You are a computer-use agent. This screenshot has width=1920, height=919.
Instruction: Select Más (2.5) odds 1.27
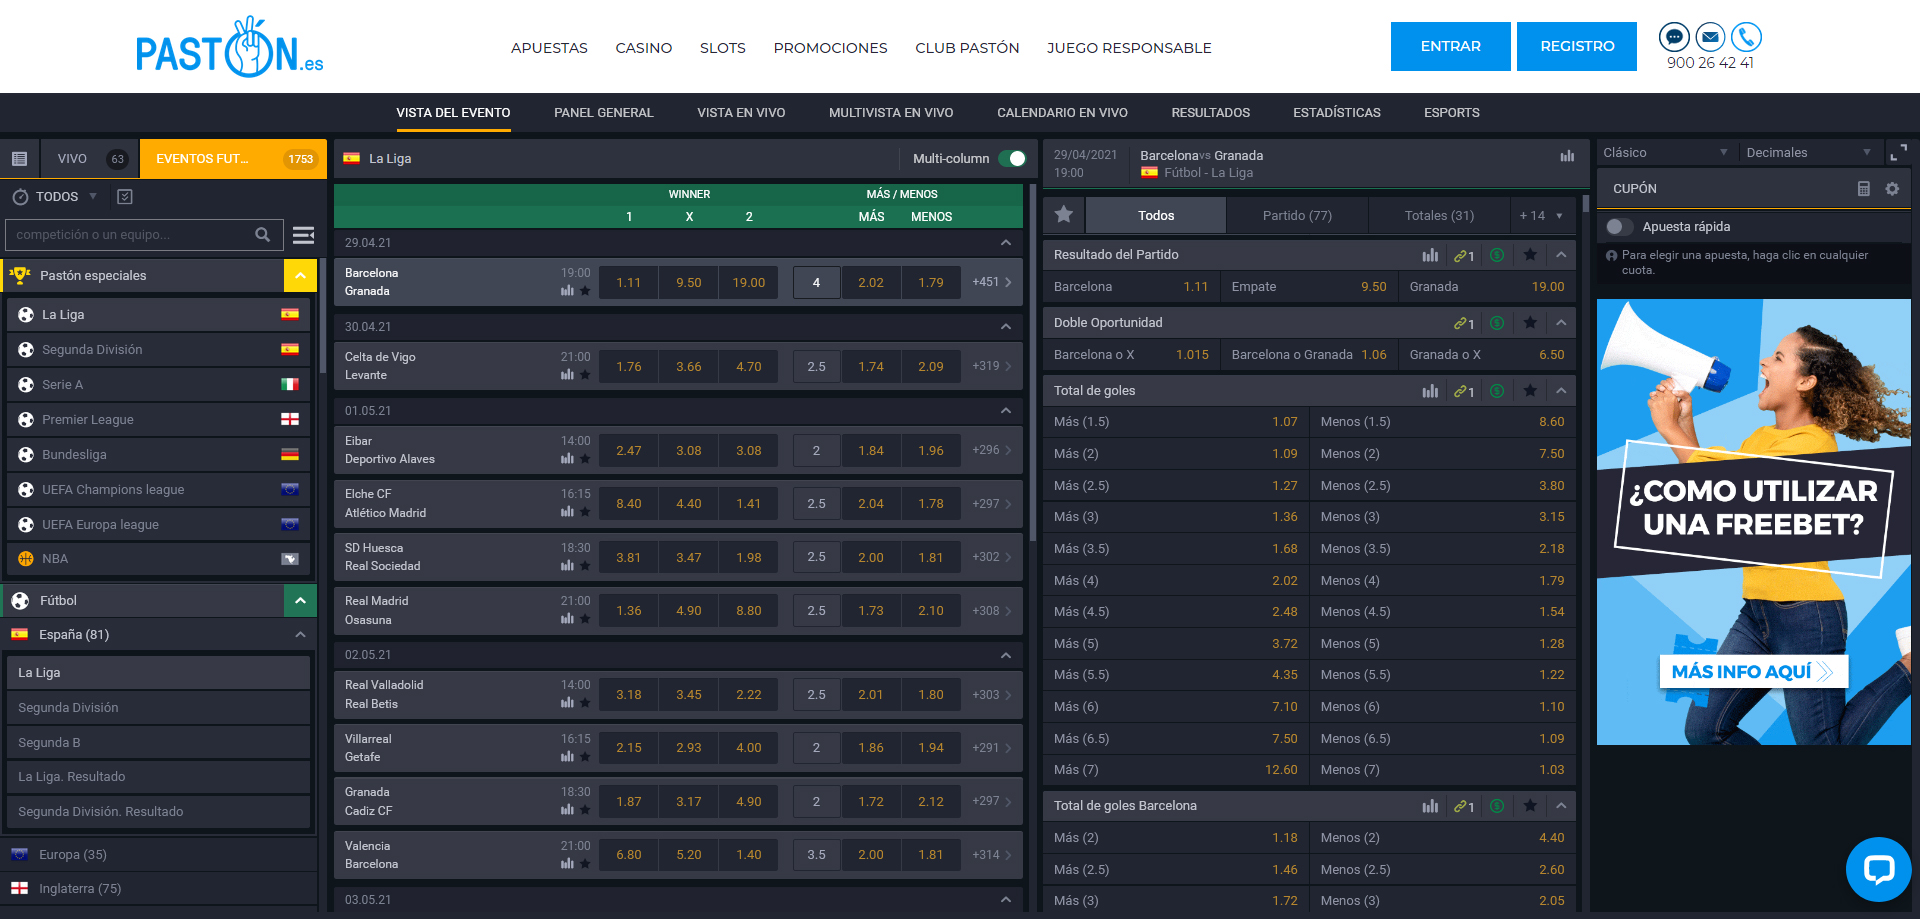coord(1175,485)
